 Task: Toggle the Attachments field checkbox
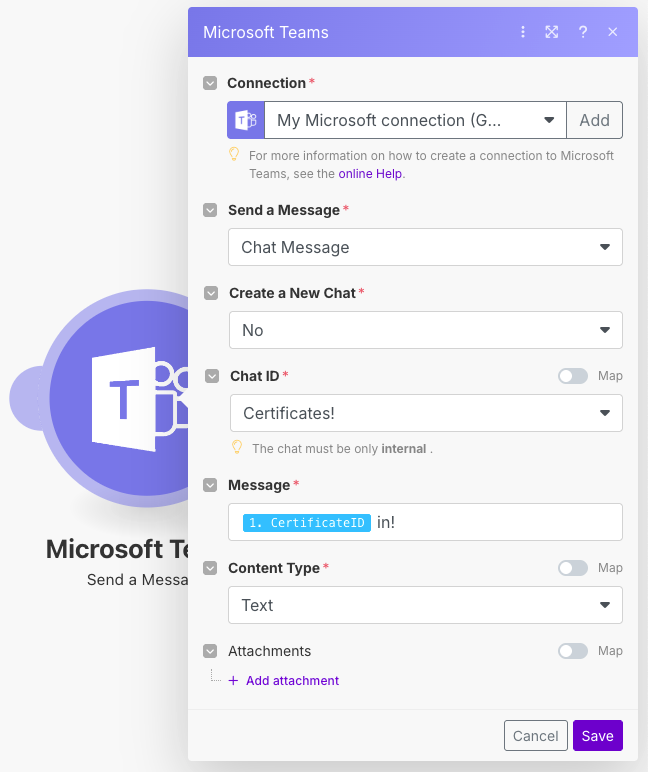click(x=210, y=651)
